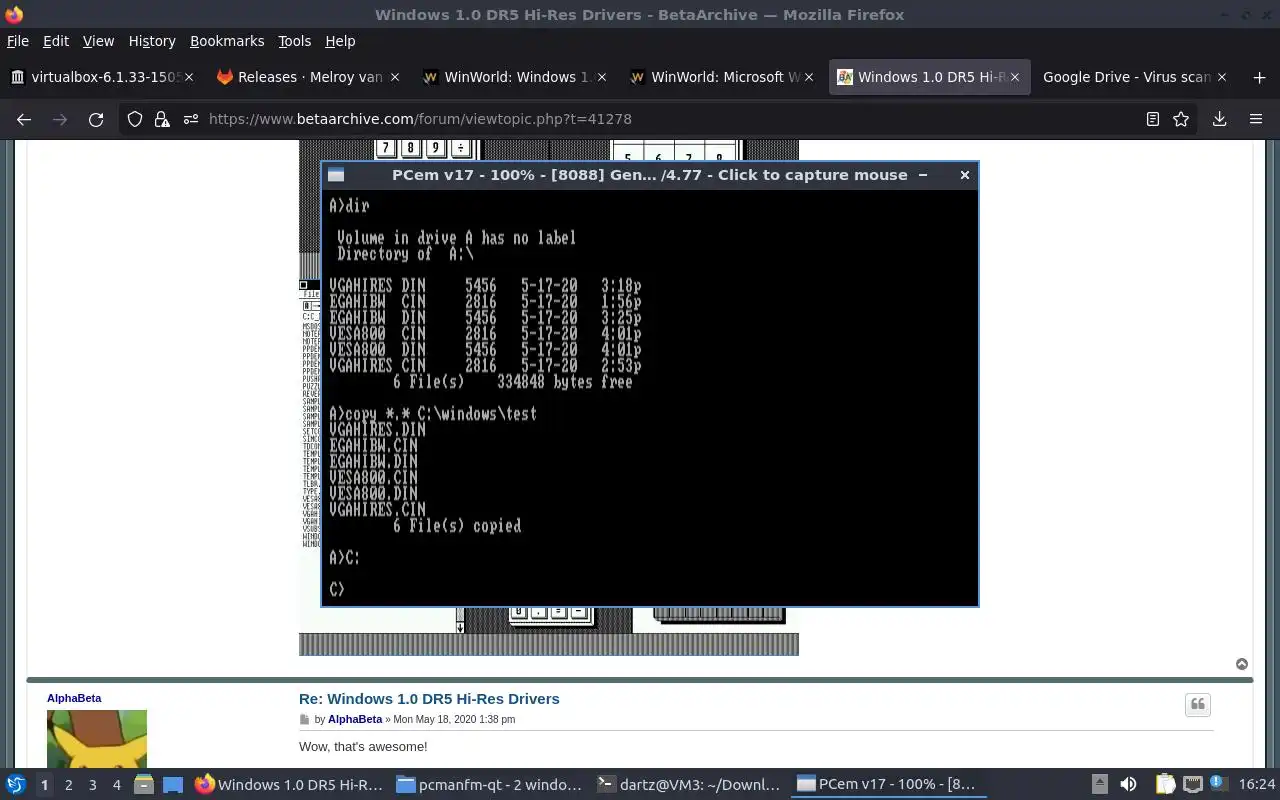Click the PCem v17 window title bar
The width and height of the screenshot is (1280, 800).
650,175
